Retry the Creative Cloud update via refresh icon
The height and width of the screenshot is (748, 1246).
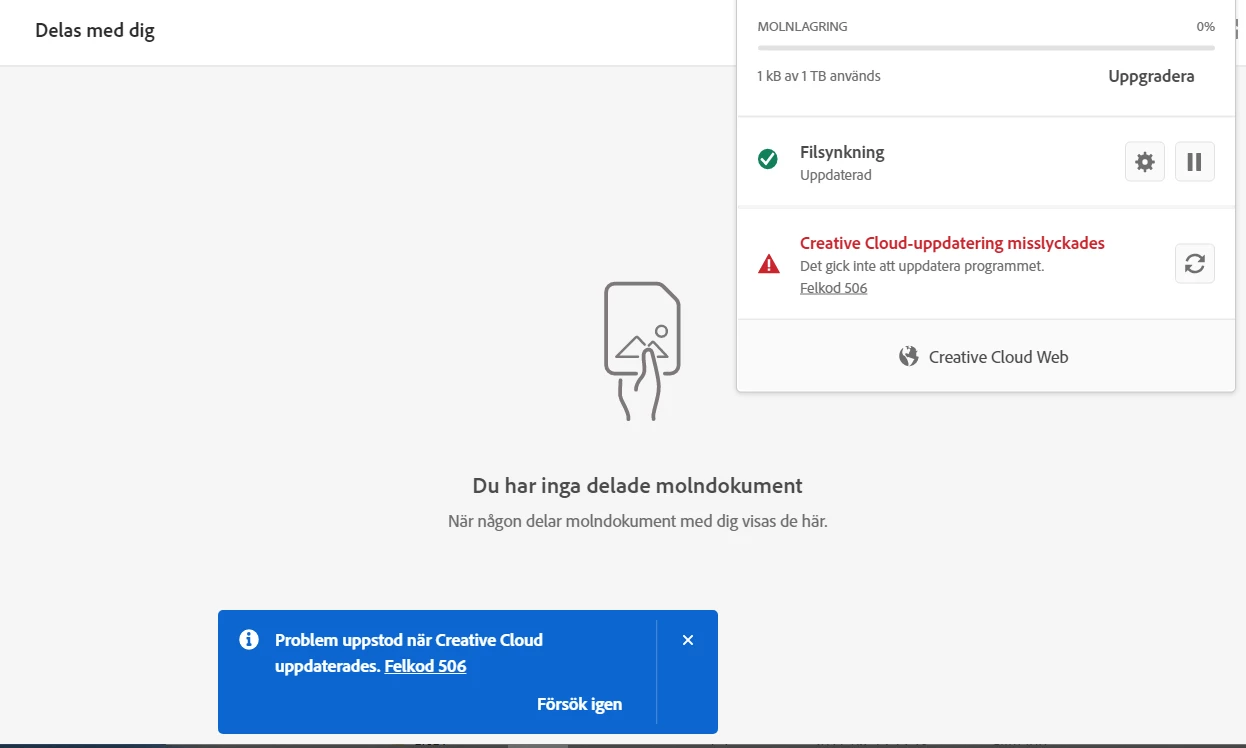tap(1194, 264)
